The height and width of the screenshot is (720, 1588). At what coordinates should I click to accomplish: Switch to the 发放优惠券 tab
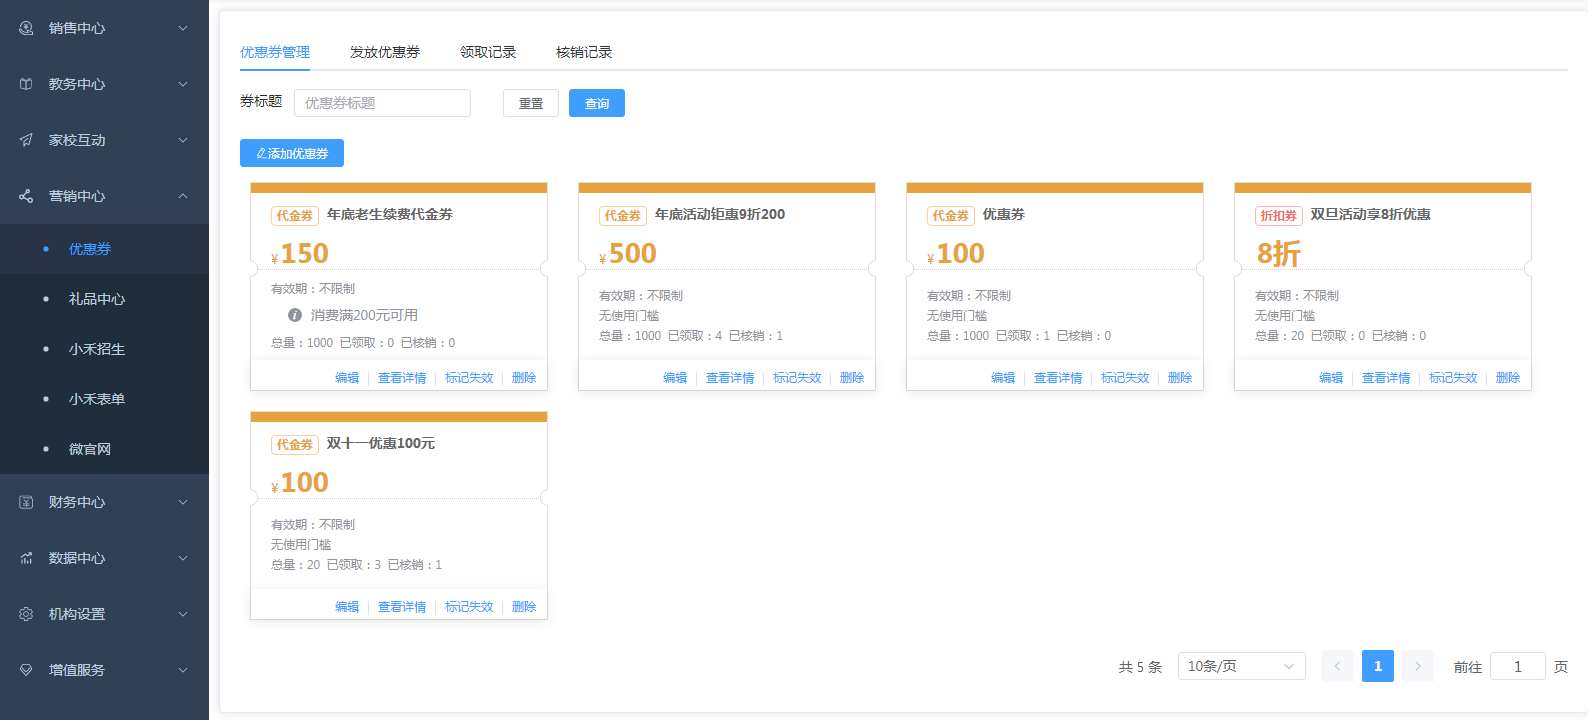tap(385, 52)
